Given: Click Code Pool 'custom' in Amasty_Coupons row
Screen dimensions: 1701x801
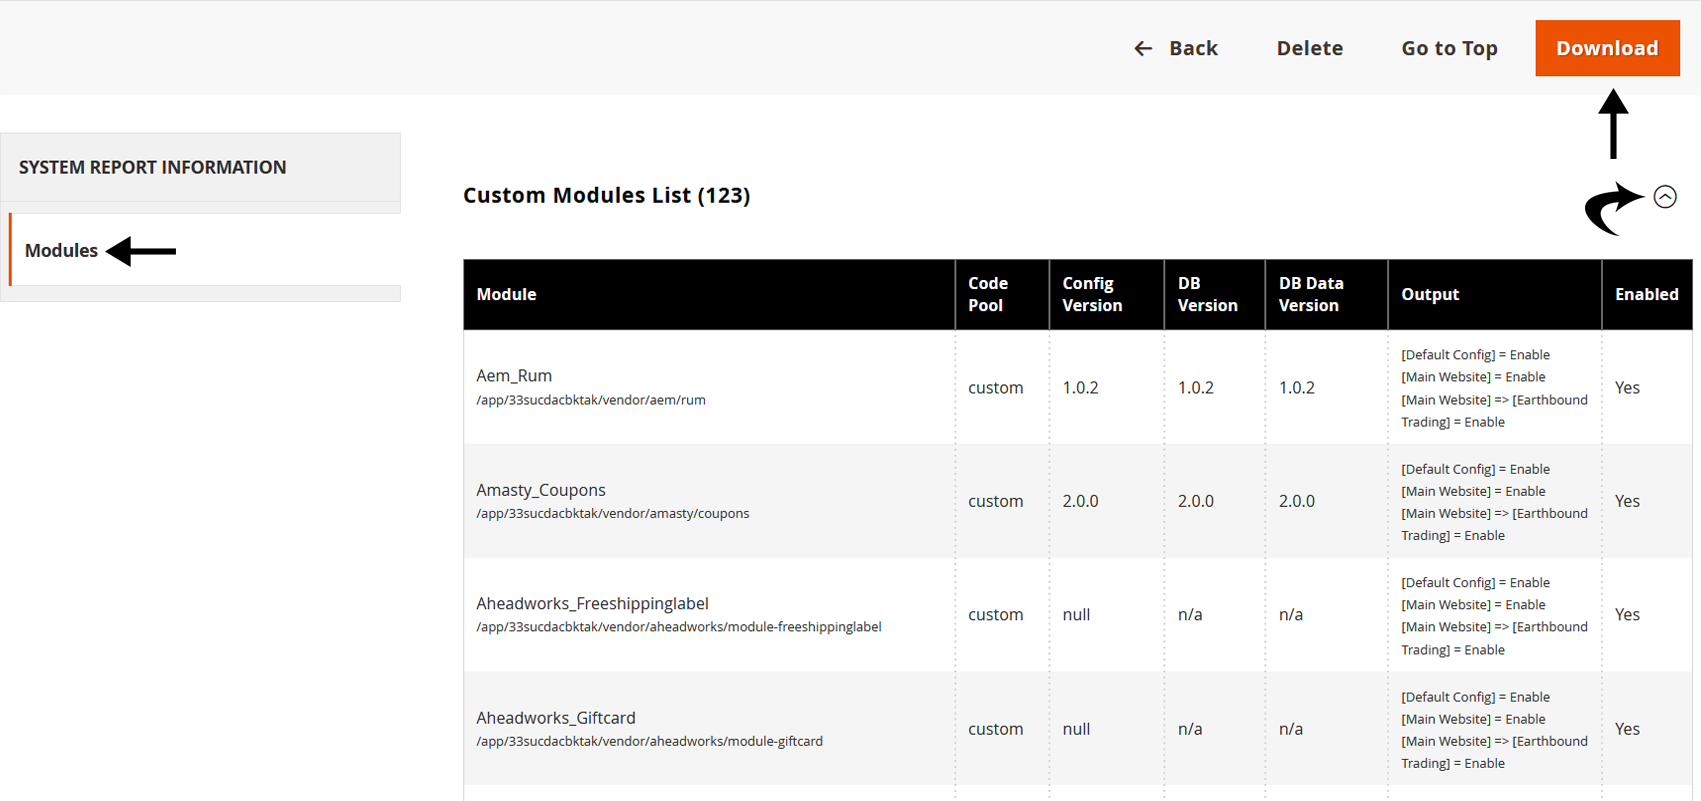Looking at the screenshot, I should click(x=995, y=501).
